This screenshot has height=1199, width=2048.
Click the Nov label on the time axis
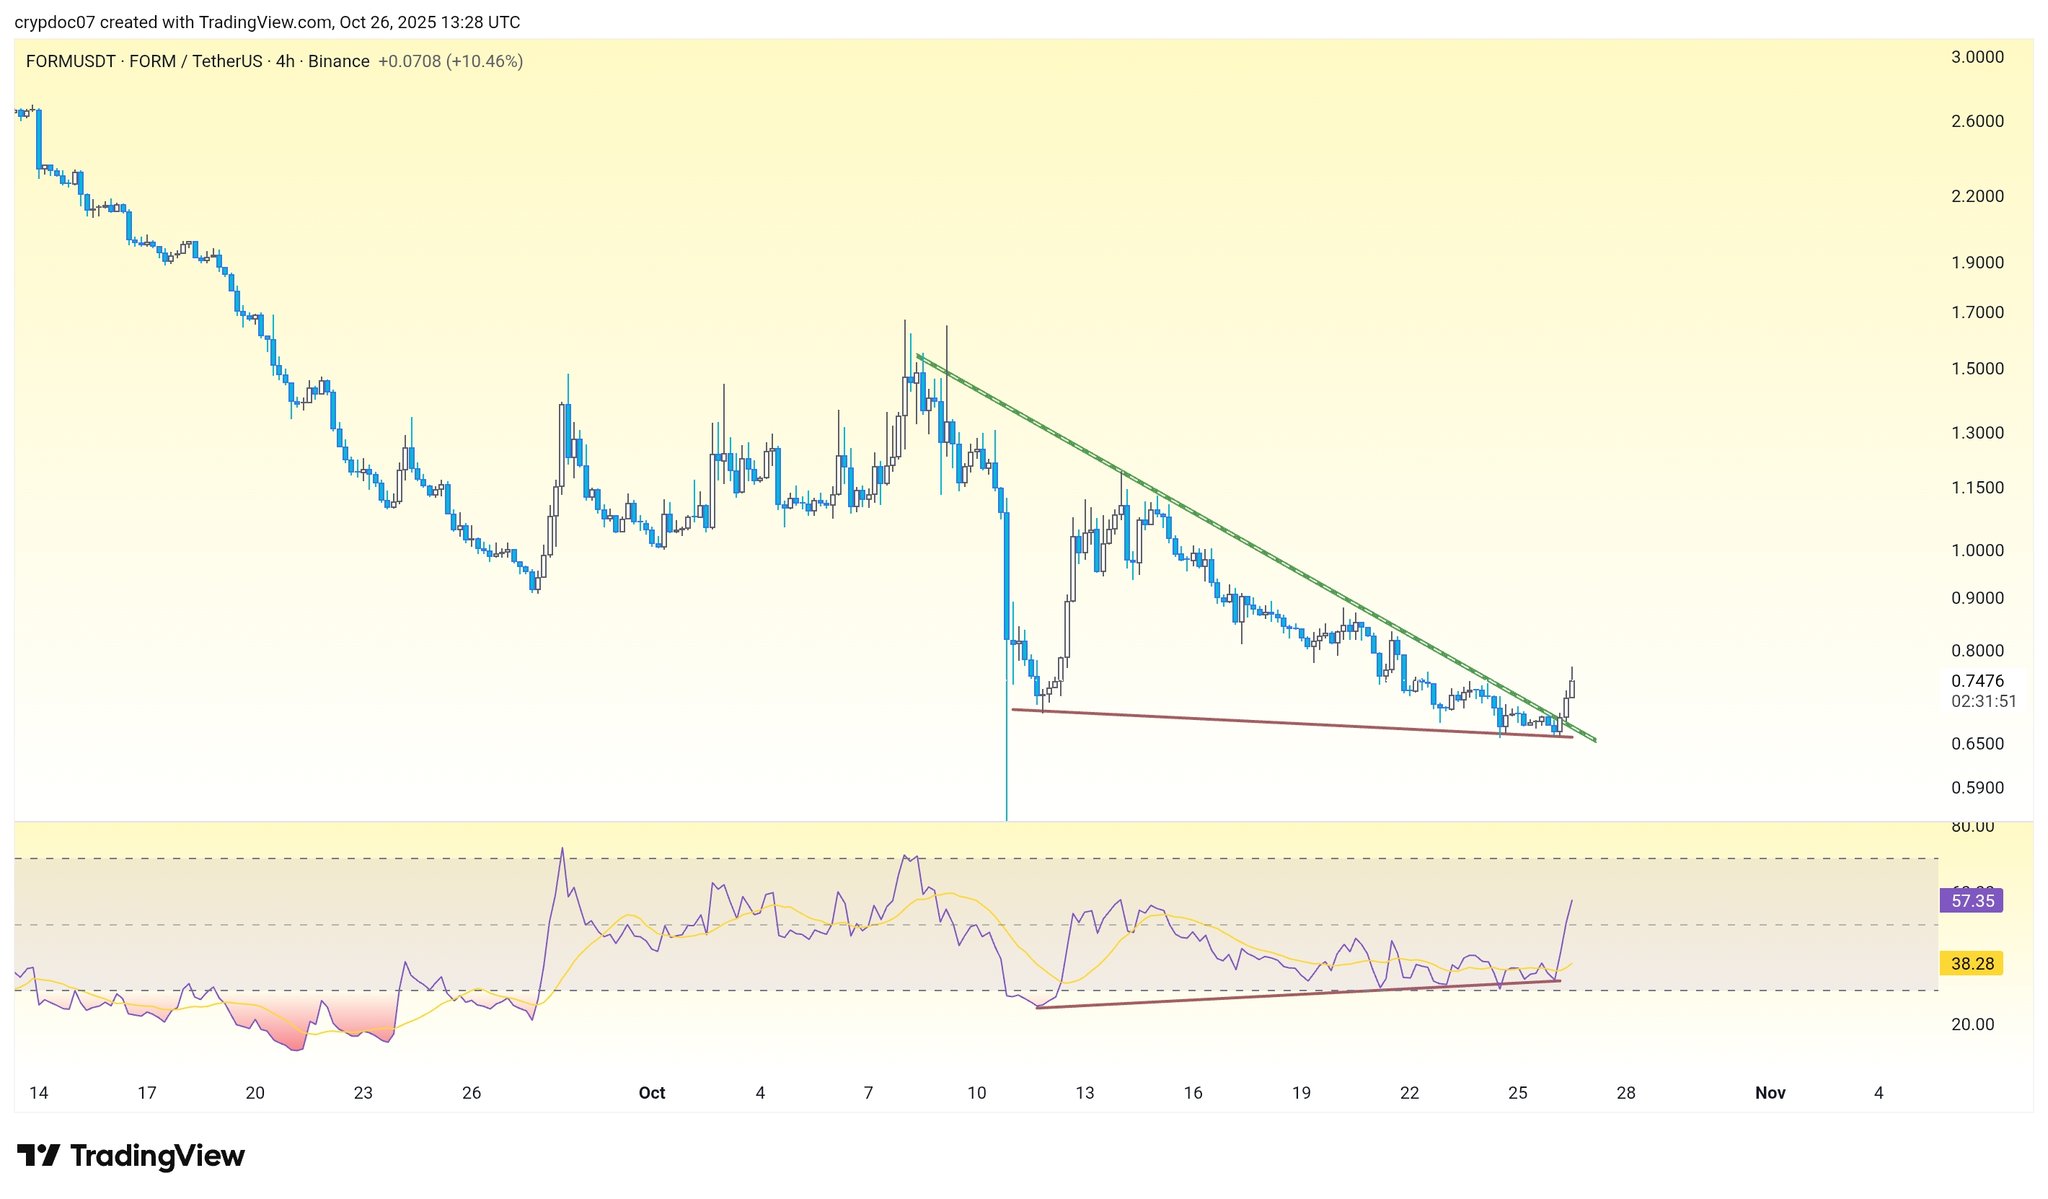coord(1770,1093)
